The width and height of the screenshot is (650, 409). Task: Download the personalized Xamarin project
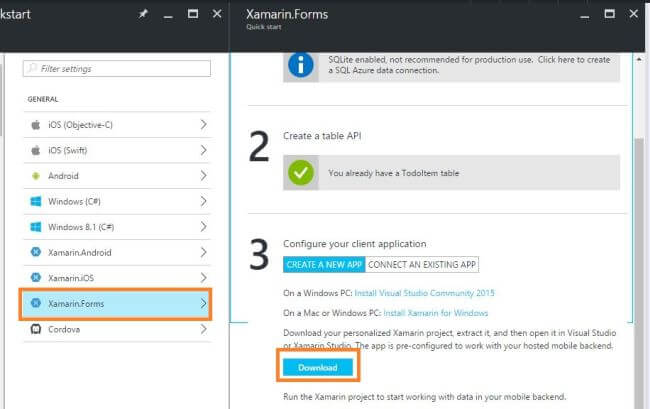pos(318,368)
